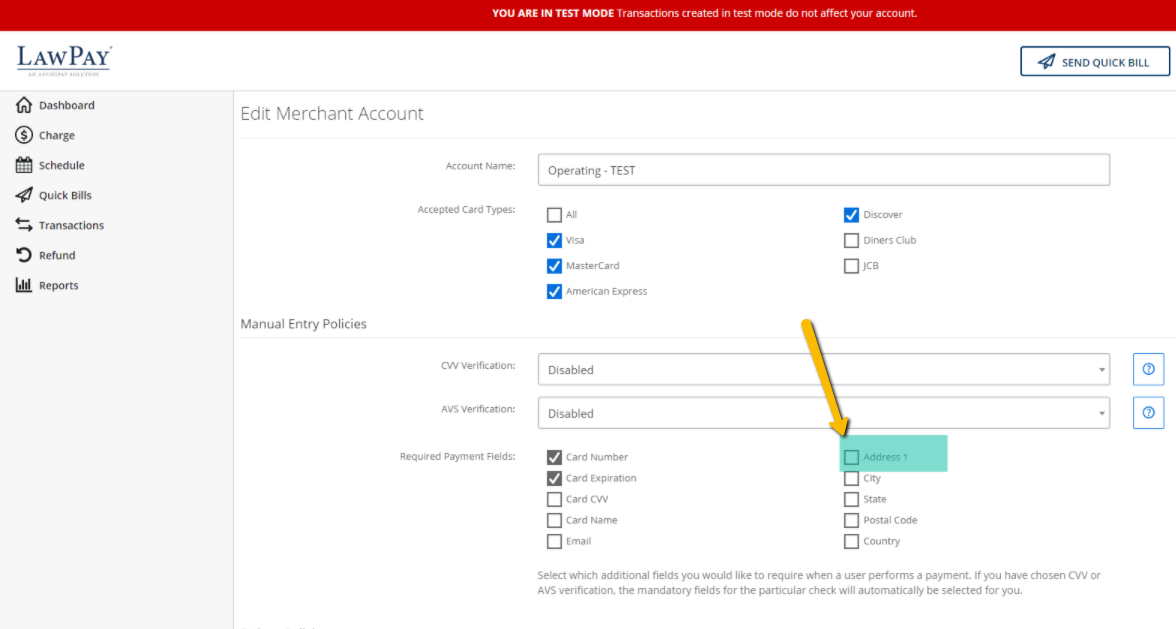Open help for CVV Verification
1176x629 pixels.
click(x=1148, y=369)
